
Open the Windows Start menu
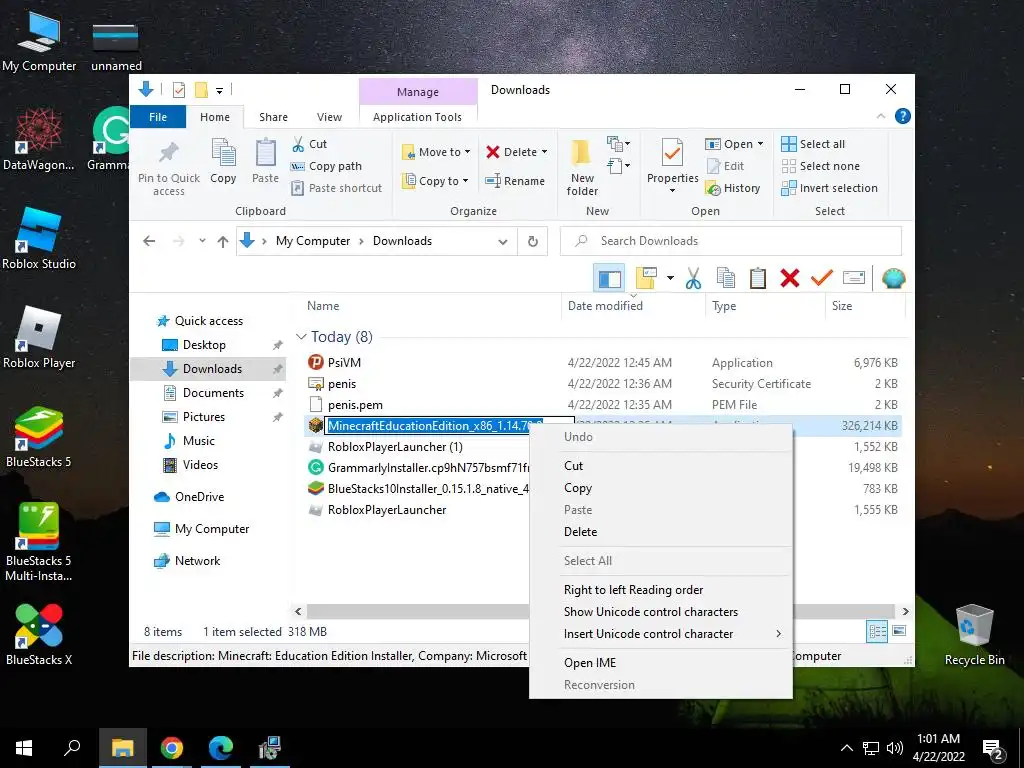click(x=24, y=748)
